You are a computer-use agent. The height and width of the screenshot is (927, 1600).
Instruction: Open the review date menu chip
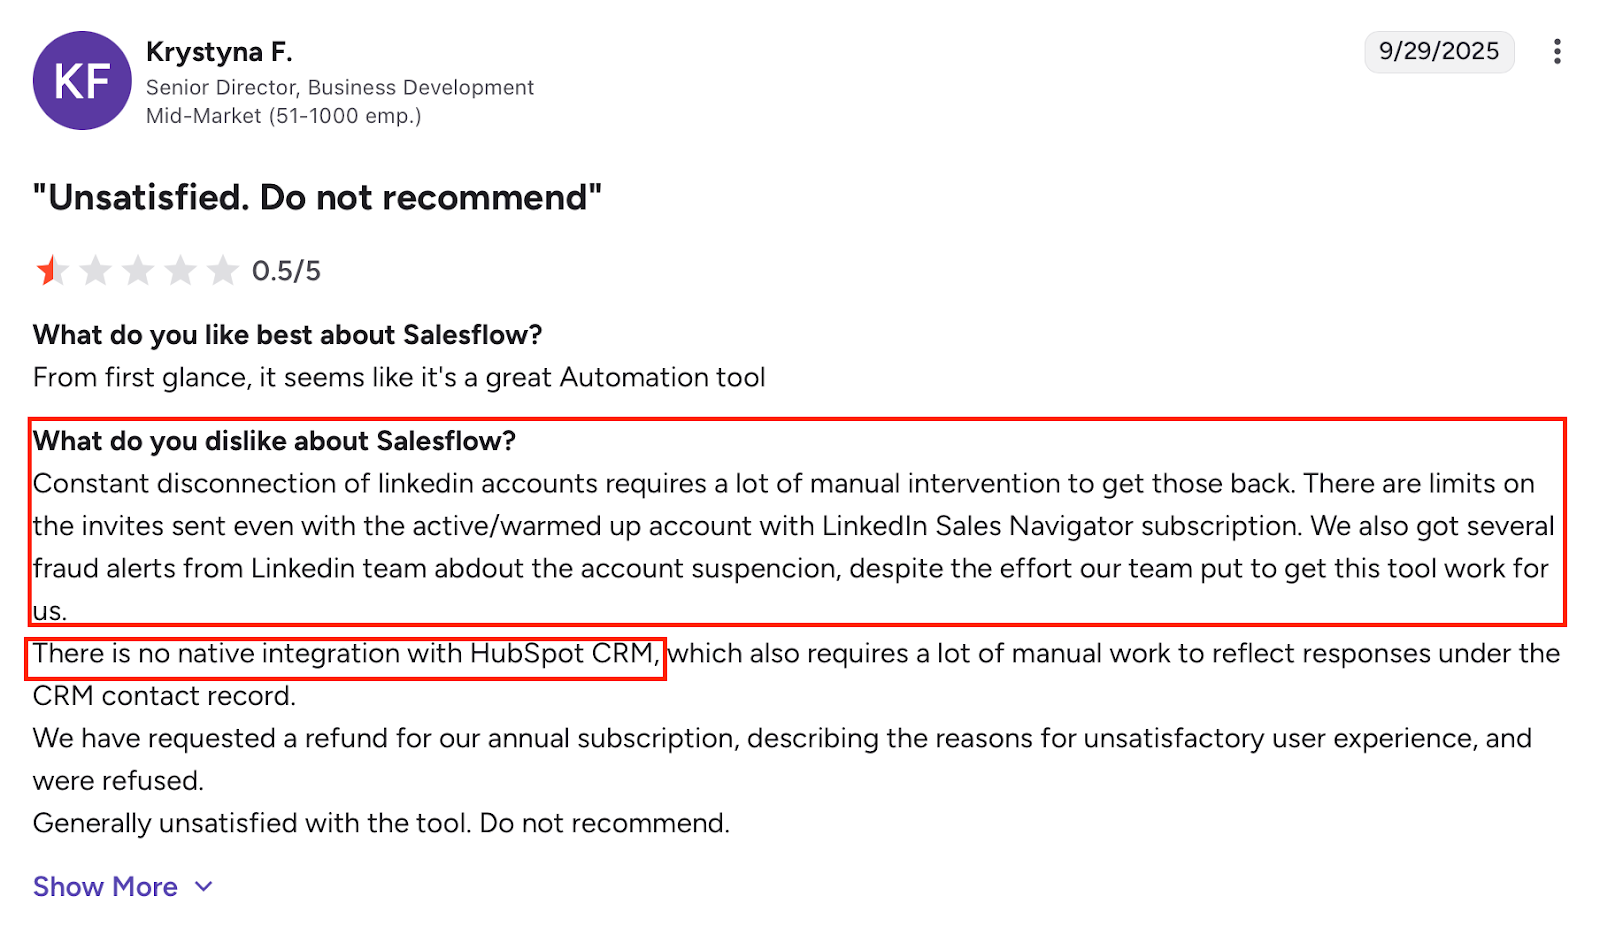click(1439, 52)
